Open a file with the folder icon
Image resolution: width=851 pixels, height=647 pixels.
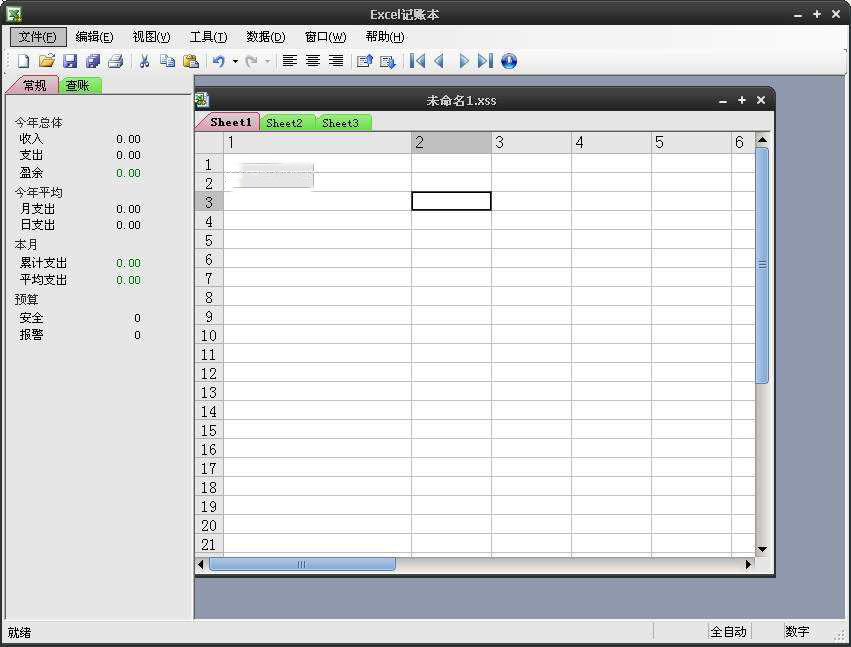47,61
